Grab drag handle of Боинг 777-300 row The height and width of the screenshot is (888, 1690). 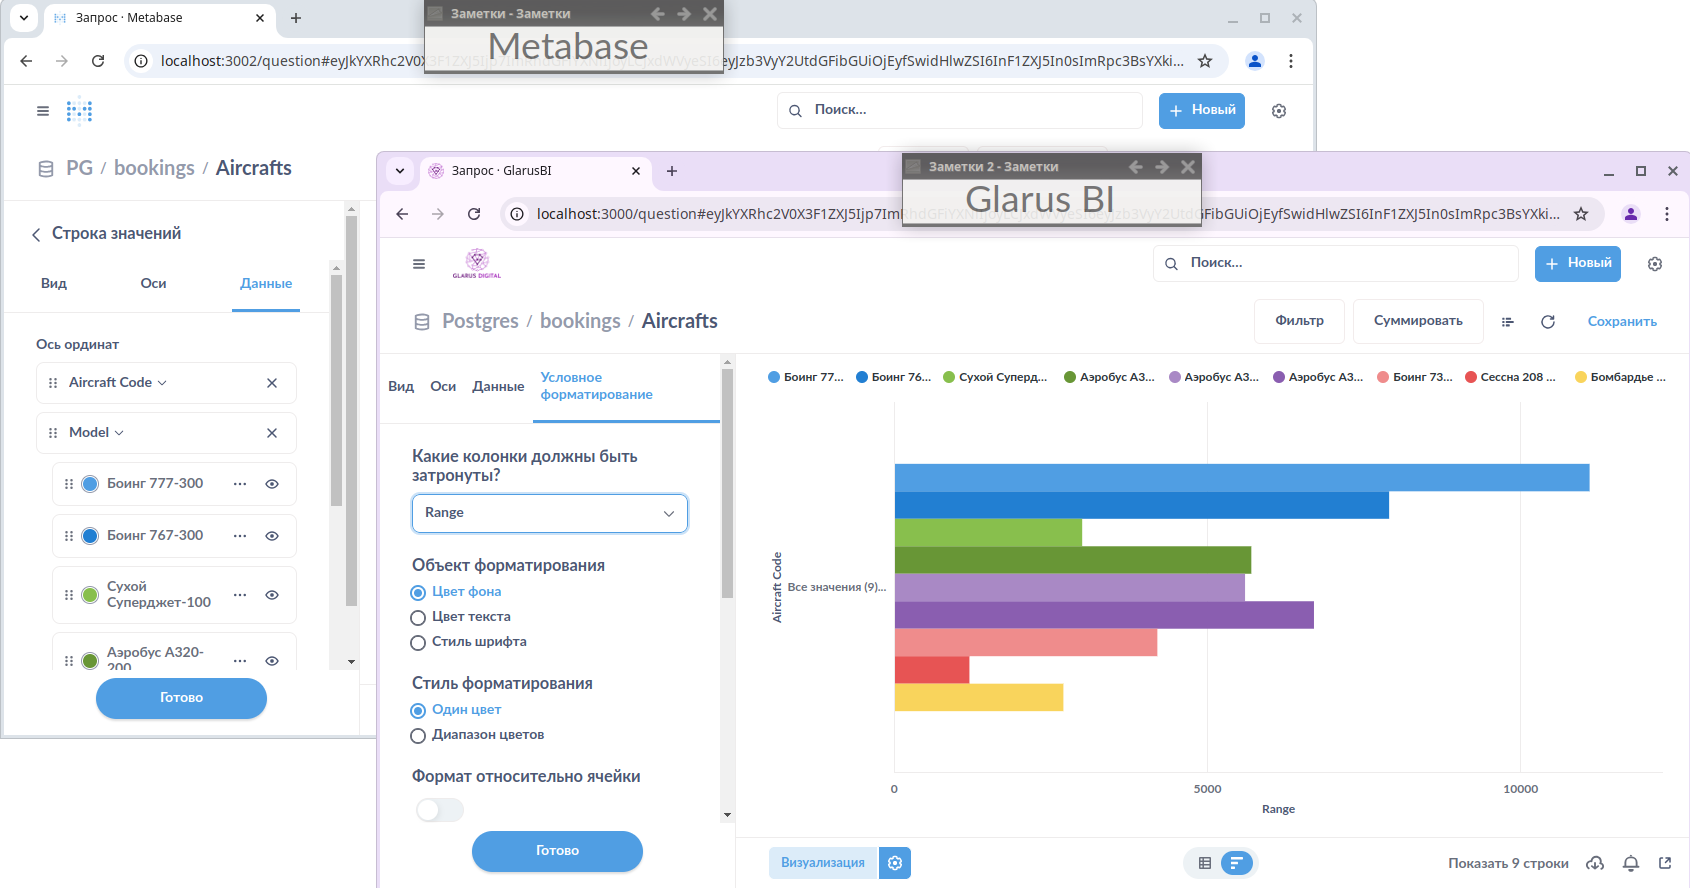[69, 484]
